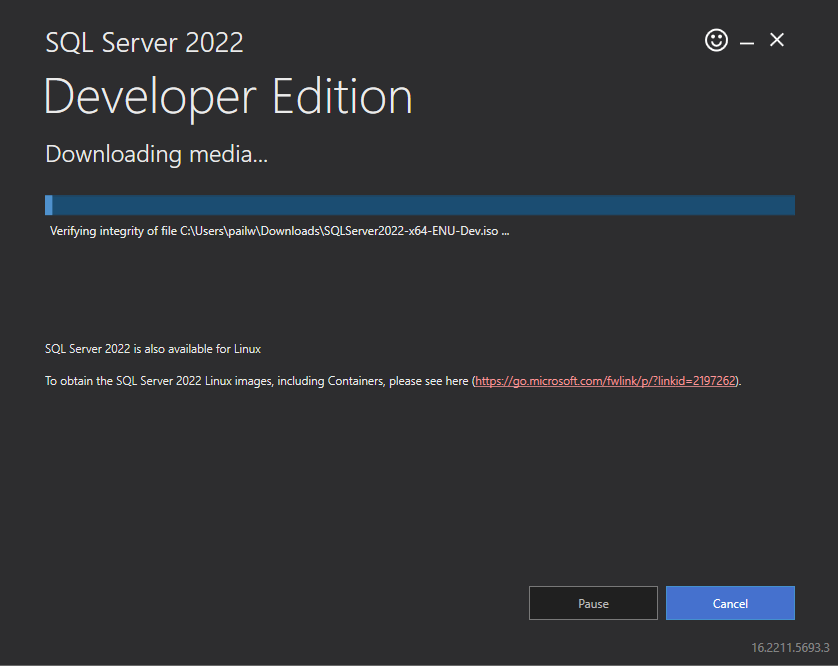
Task: Minimize the SQL Server installer window
Action: [746, 42]
